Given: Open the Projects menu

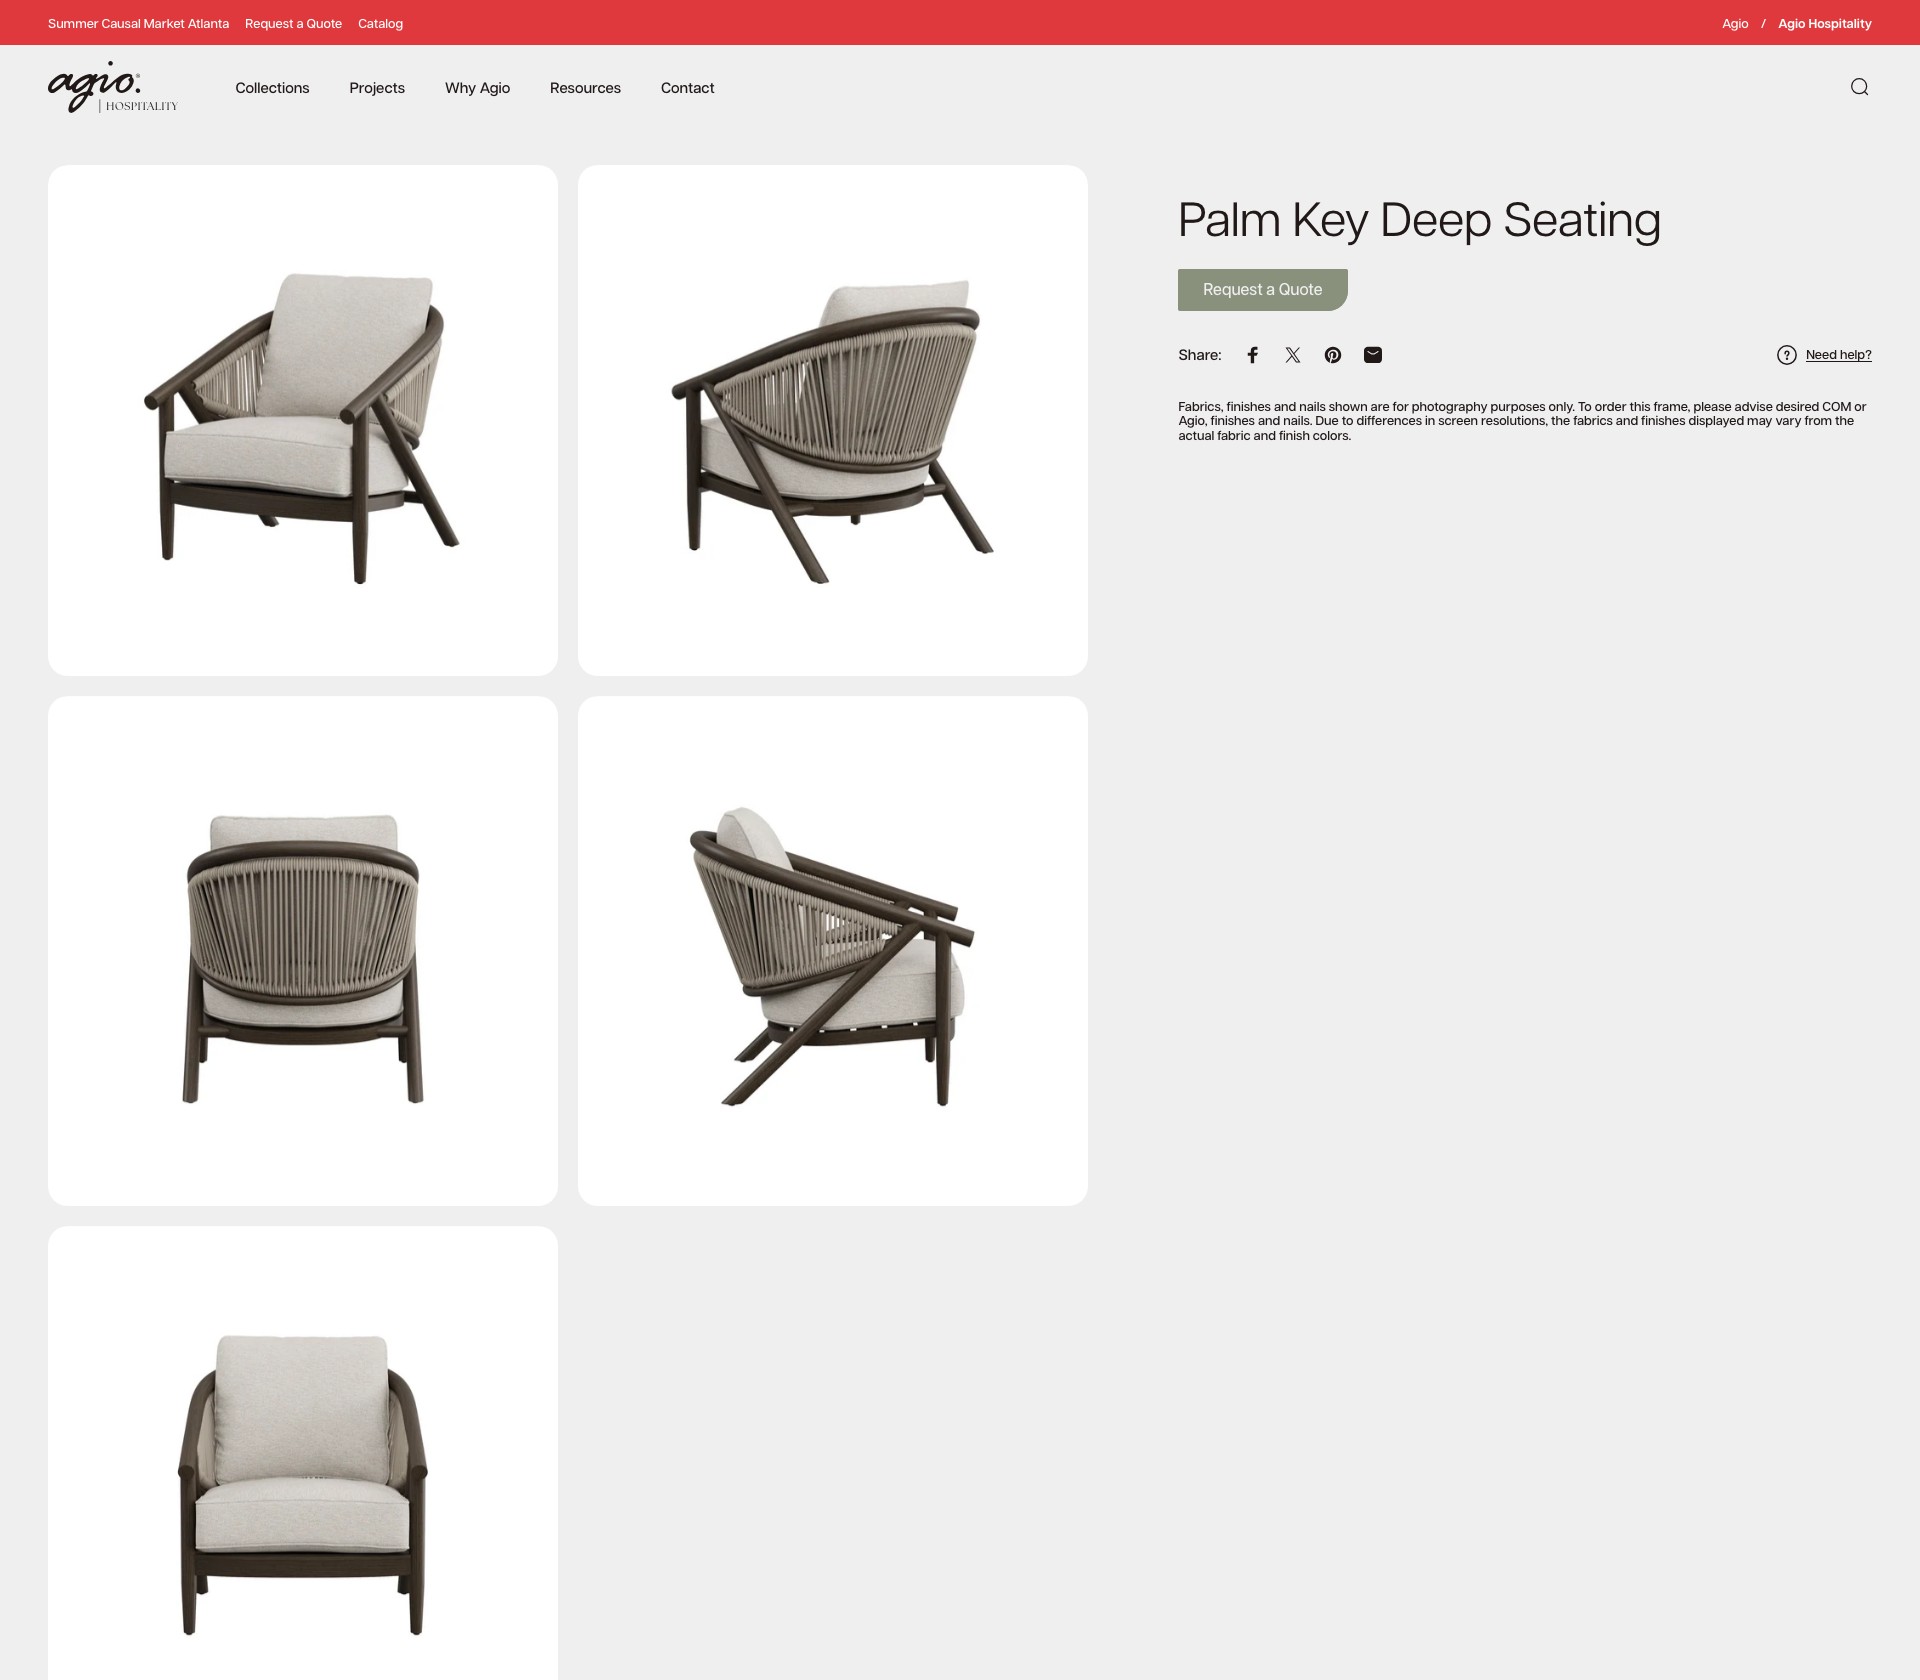Looking at the screenshot, I should point(377,88).
